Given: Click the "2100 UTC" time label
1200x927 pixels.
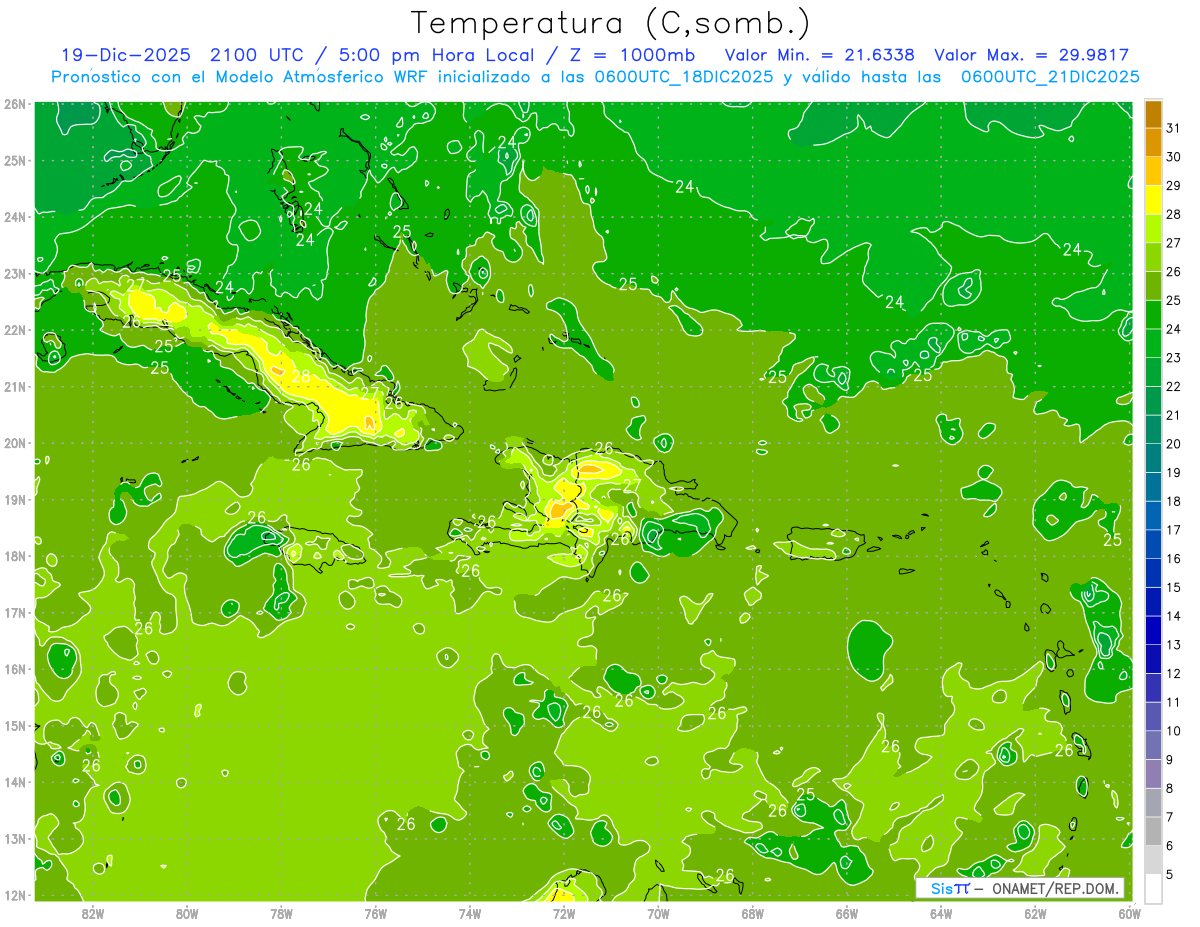Looking at the screenshot, I should pyautogui.click(x=256, y=55).
